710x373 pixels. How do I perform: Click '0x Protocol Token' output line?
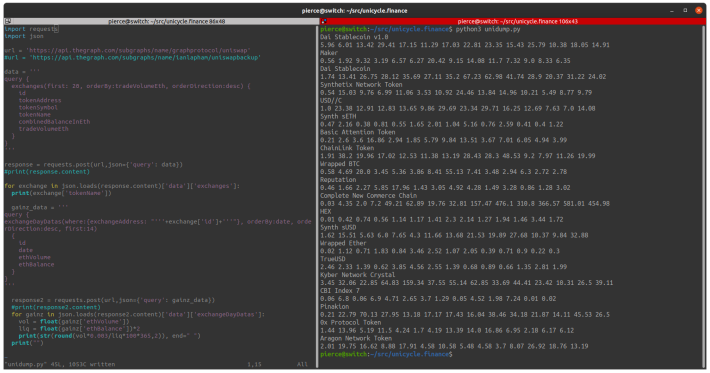point(350,322)
